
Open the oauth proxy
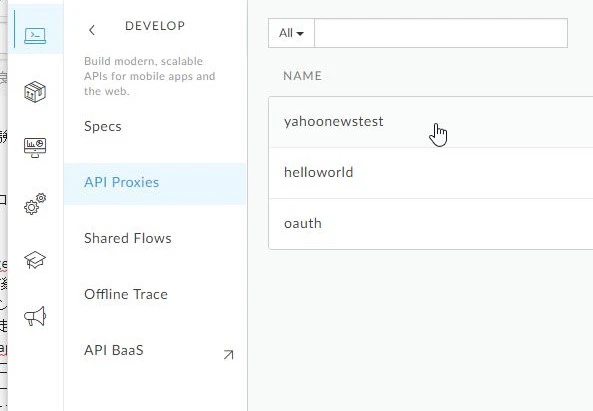point(431,224)
